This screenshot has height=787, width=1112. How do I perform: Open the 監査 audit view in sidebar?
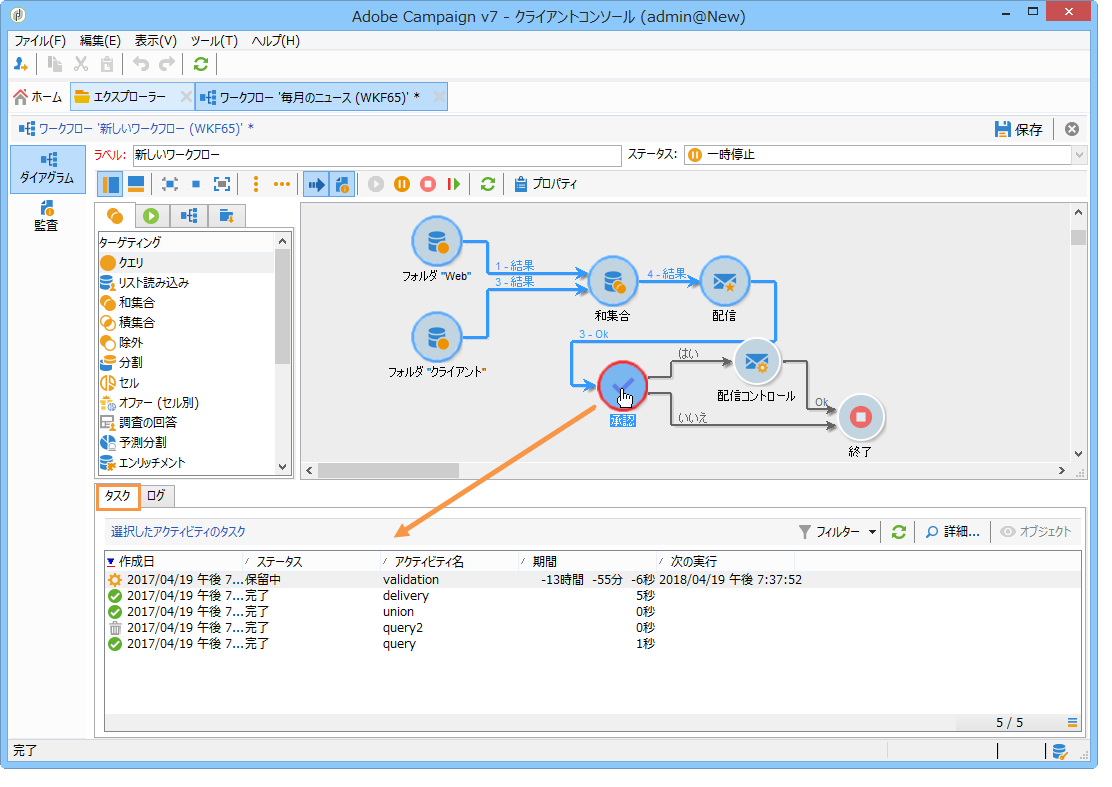tap(46, 215)
